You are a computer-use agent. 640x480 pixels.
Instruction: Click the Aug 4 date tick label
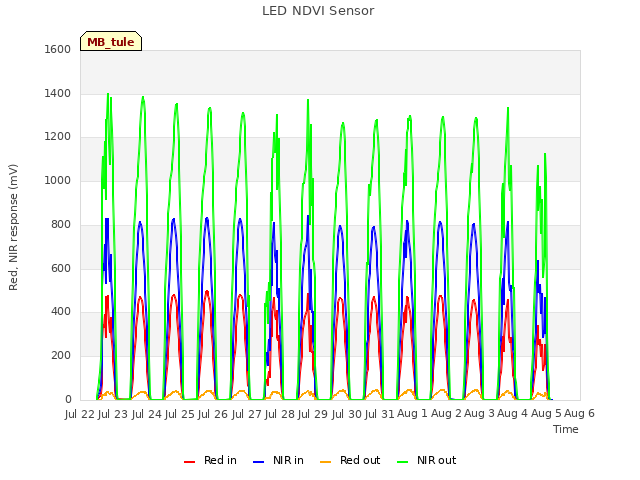coord(513,414)
